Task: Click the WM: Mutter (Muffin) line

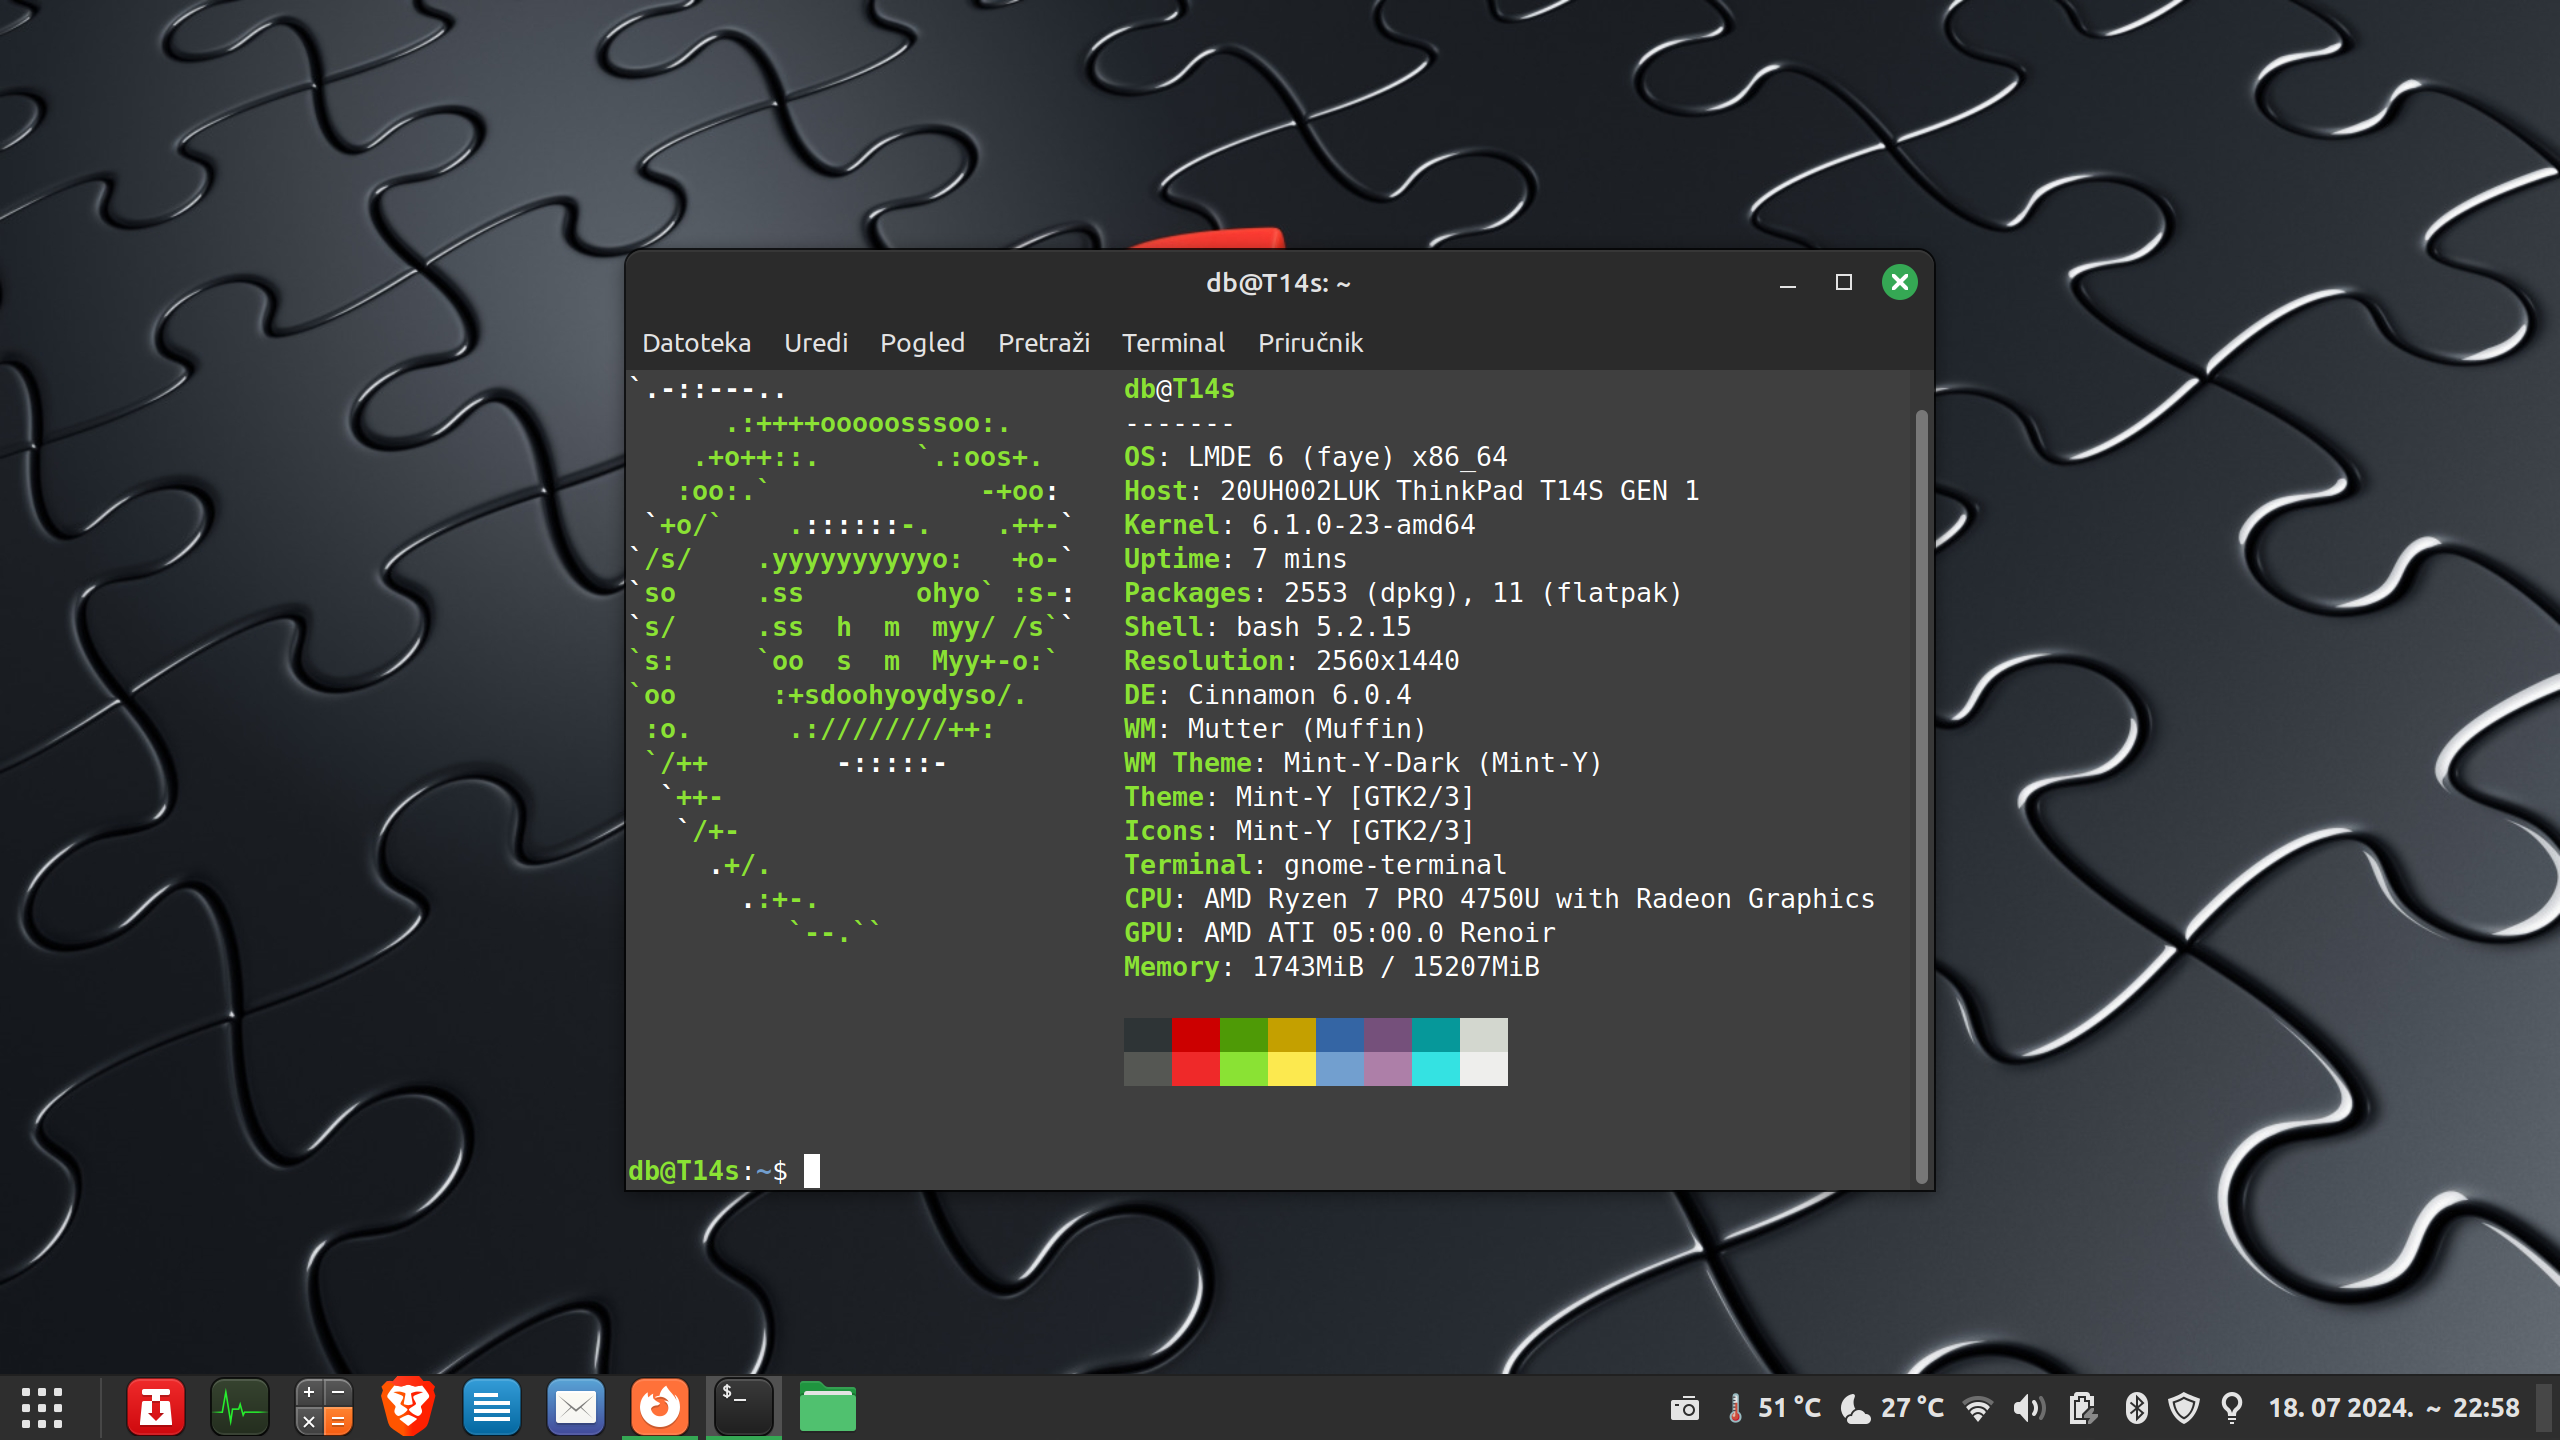Action: [x=1275, y=729]
